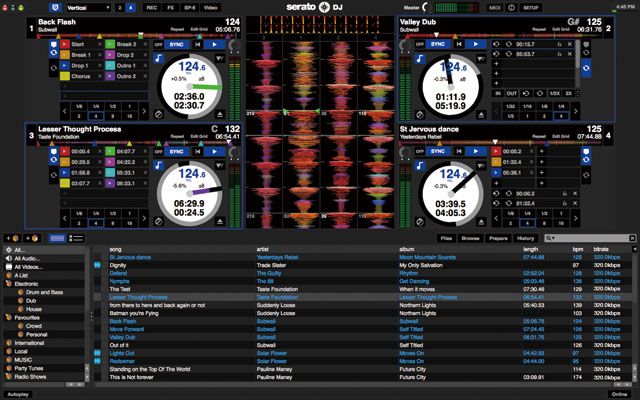Shift deck 1 auto-loop sizes right
Viewport: 640px width, 400px height.
coord(144,111)
